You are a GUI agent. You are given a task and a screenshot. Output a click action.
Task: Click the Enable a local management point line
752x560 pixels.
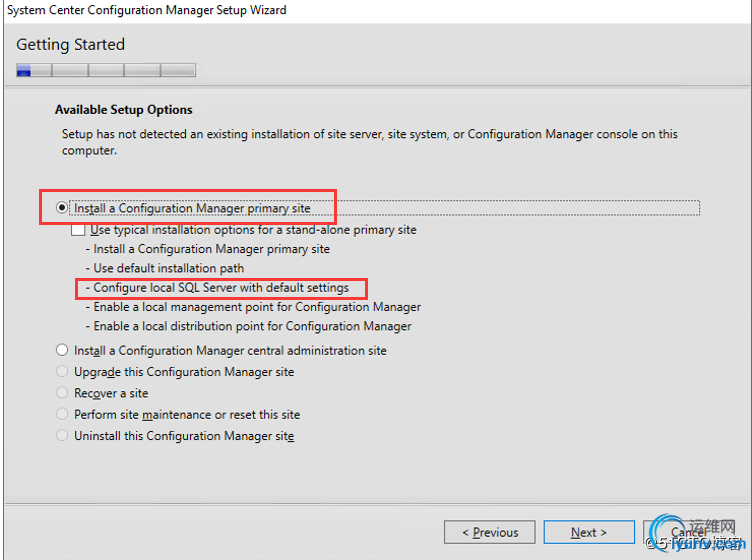tap(253, 307)
